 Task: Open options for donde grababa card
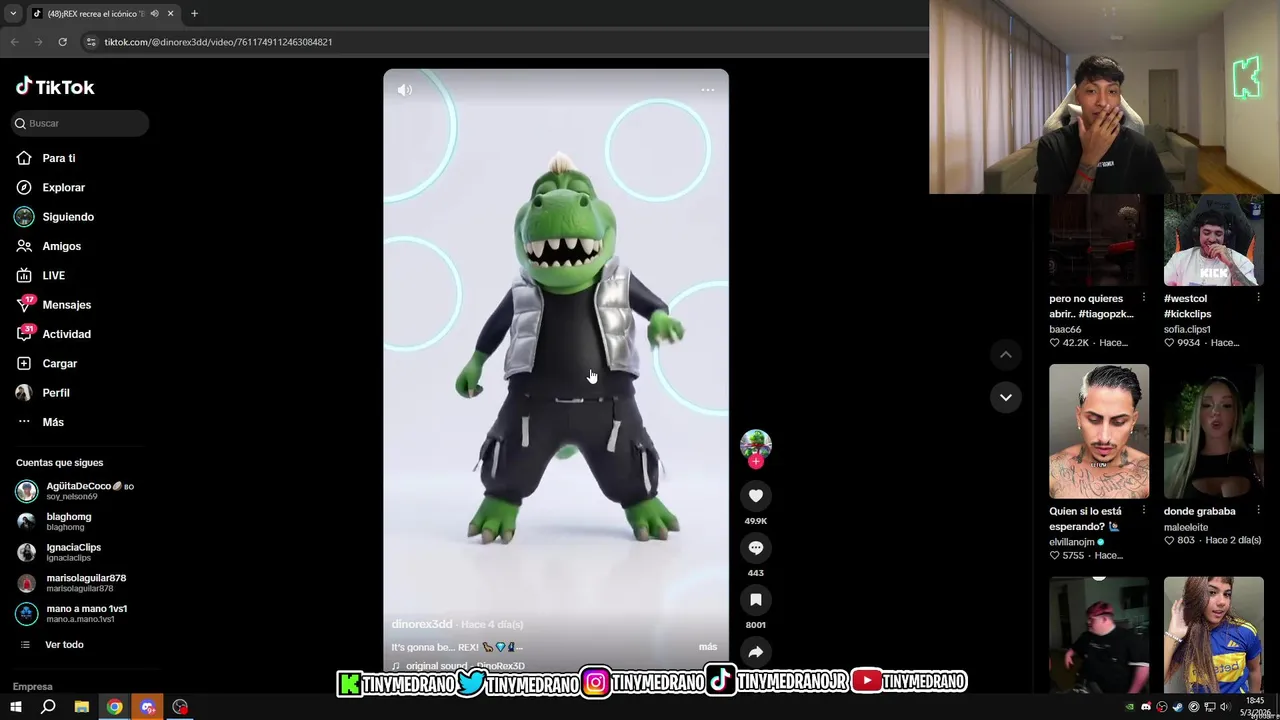(1259, 511)
